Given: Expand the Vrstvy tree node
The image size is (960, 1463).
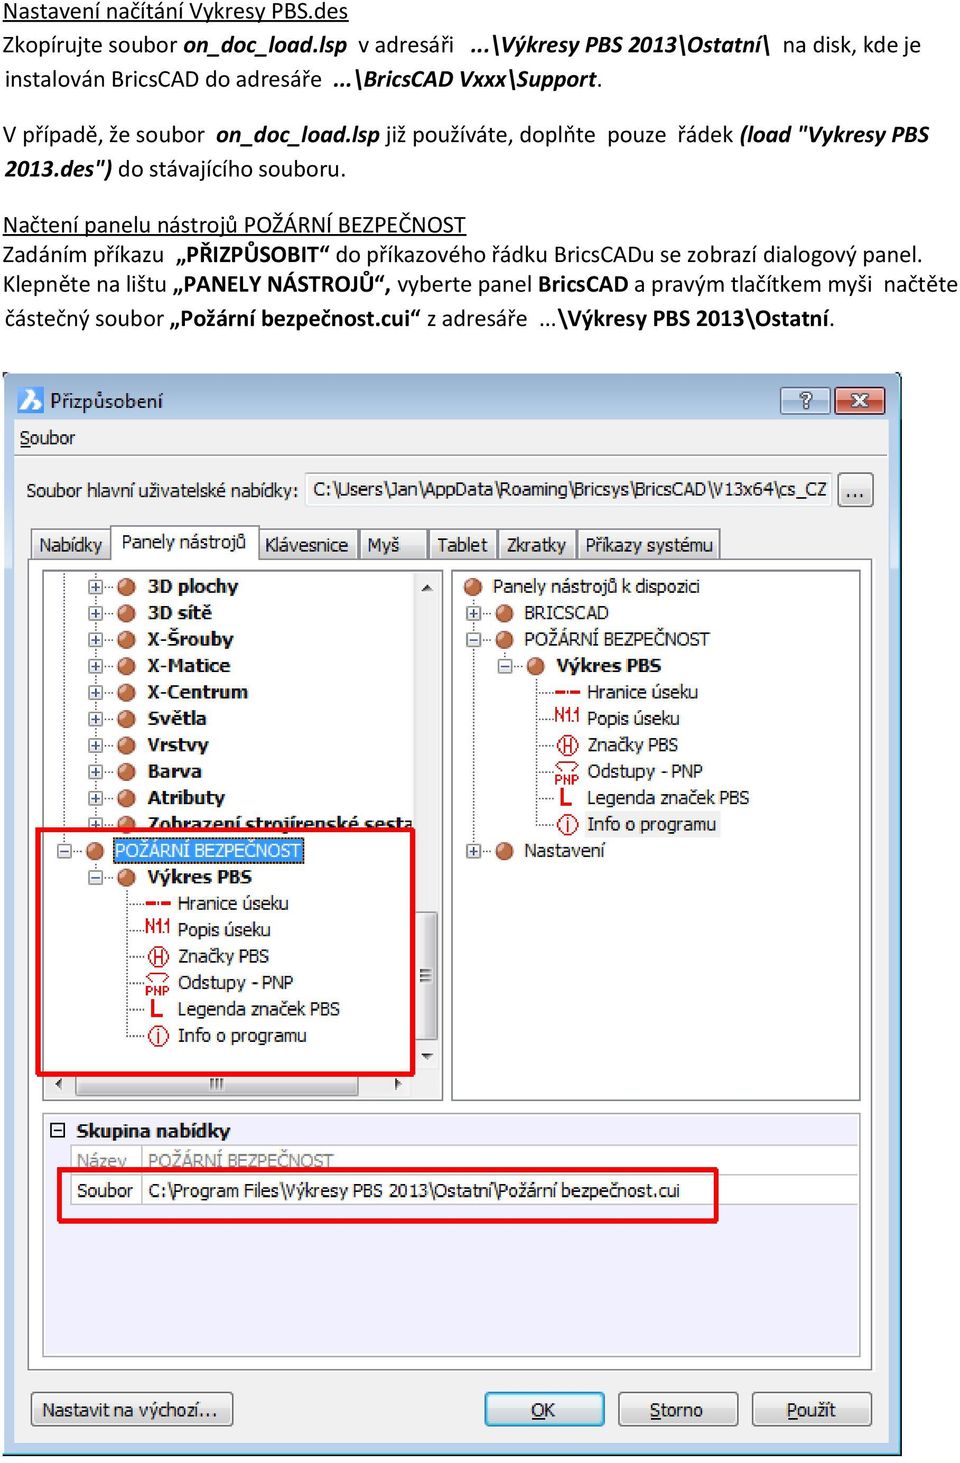Looking at the screenshot, I should [x=96, y=746].
